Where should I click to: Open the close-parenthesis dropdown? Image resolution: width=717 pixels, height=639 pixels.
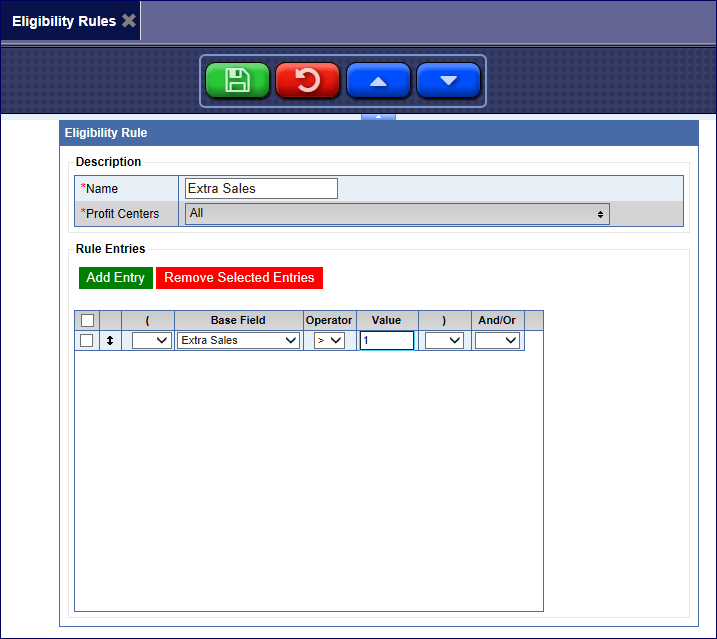444,341
